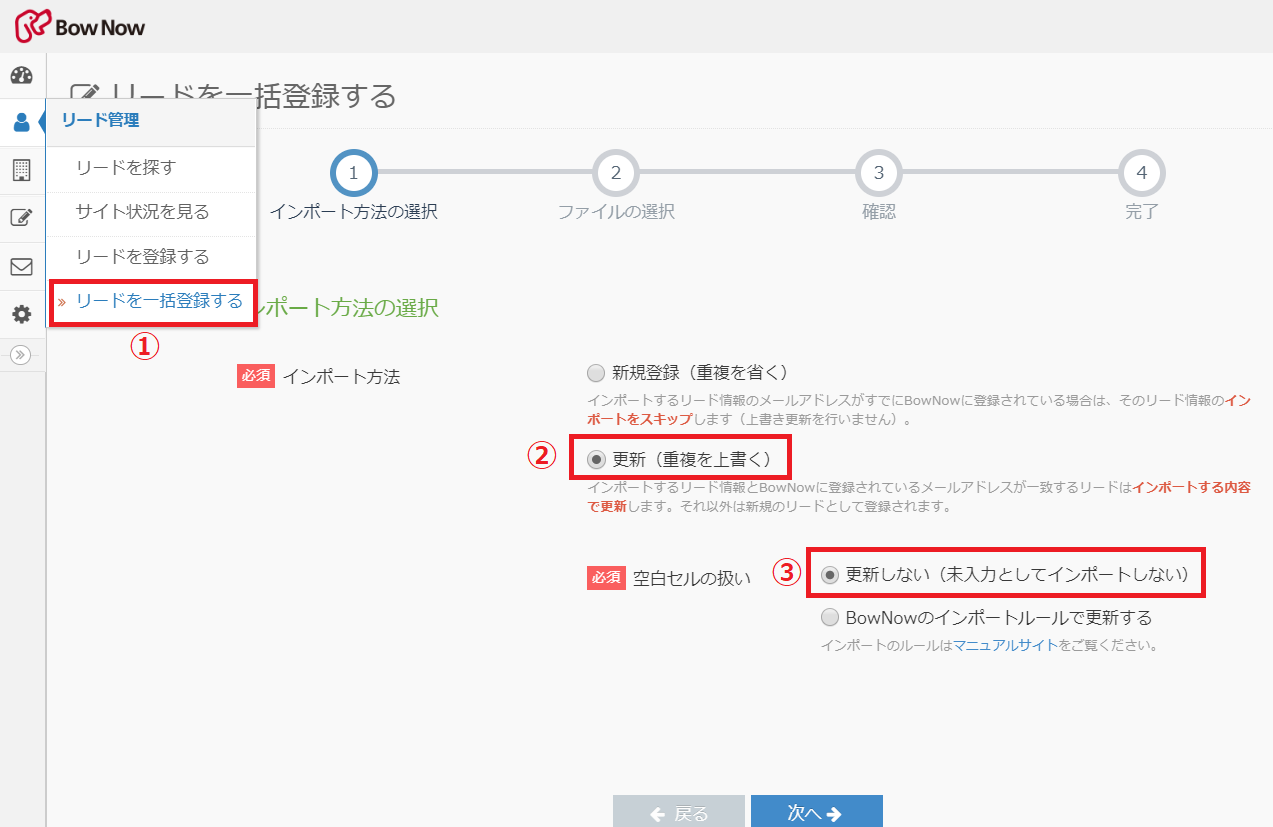The image size is (1273, 827).
Task: Click step 3 確認 circle
Action: 879,173
